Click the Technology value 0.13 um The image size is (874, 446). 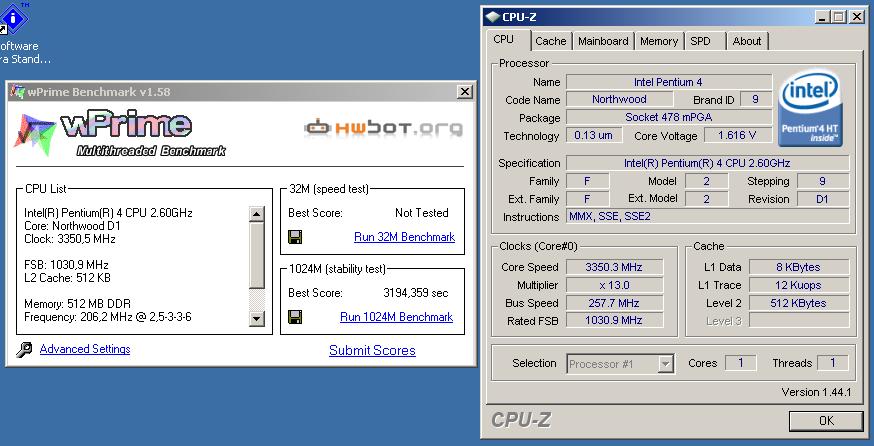point(594,135)
